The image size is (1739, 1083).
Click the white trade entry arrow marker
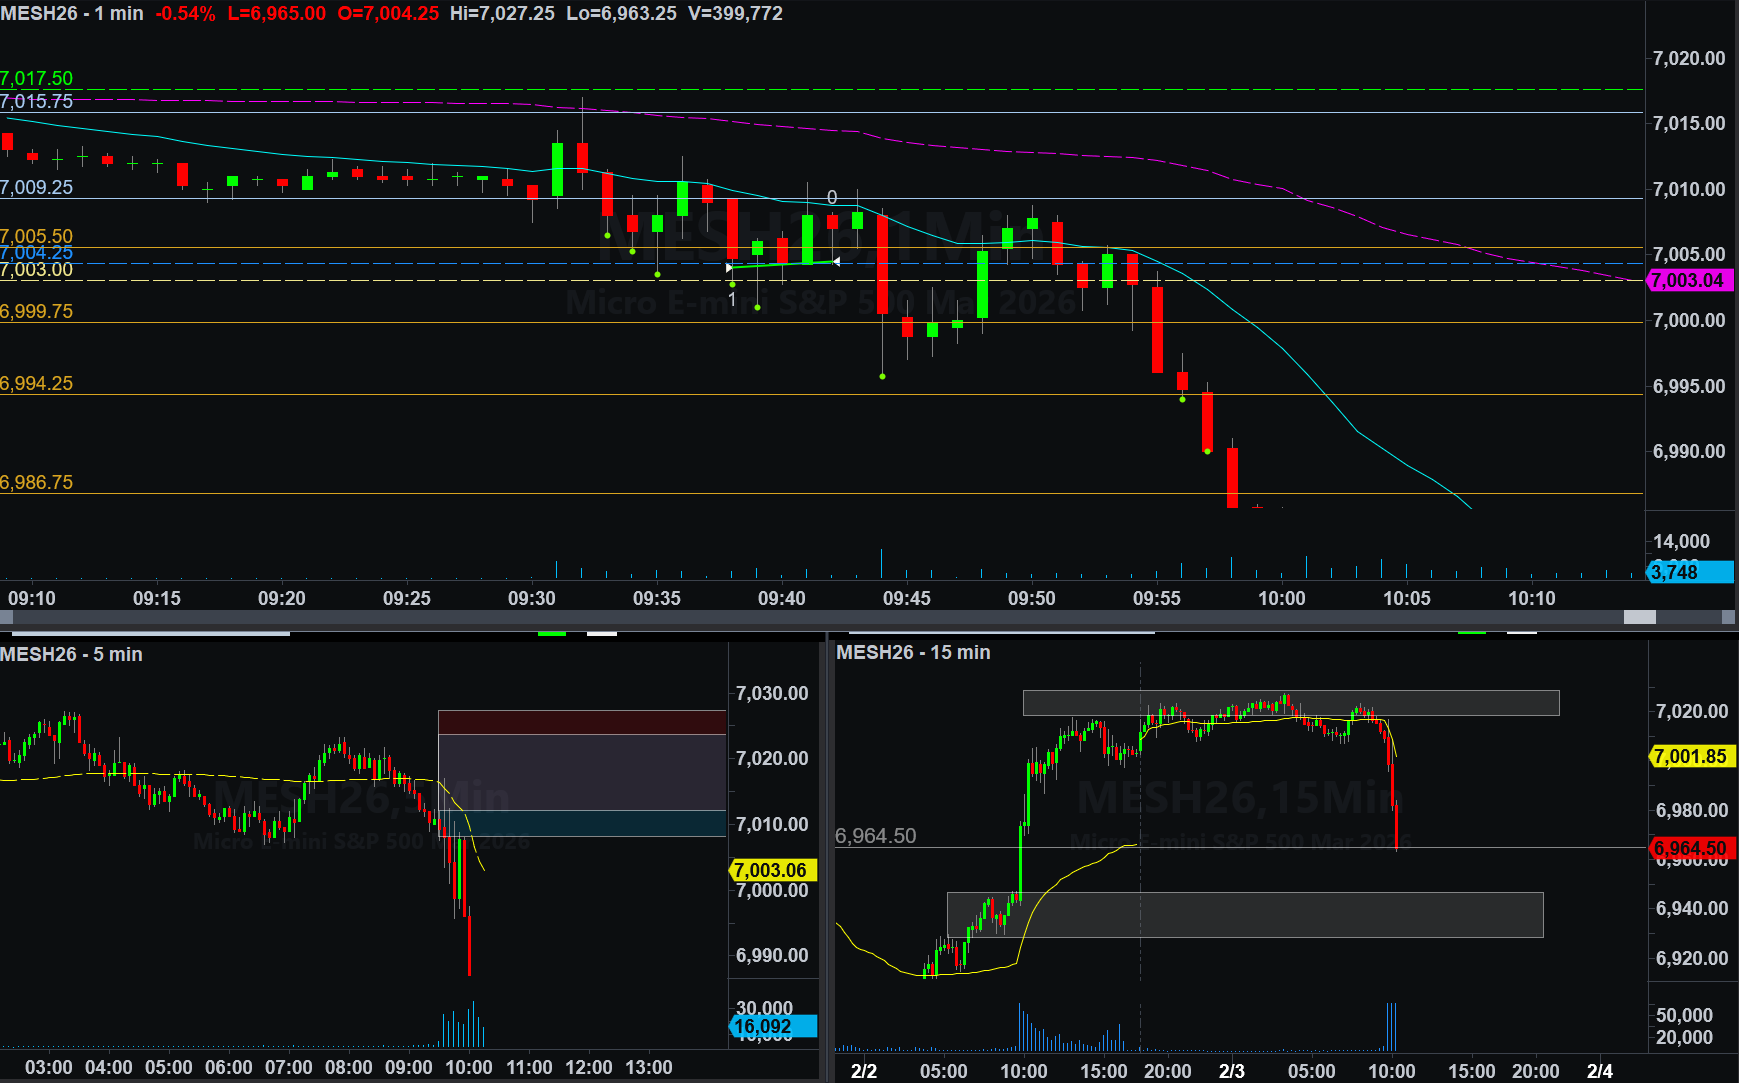coord(729,268)
